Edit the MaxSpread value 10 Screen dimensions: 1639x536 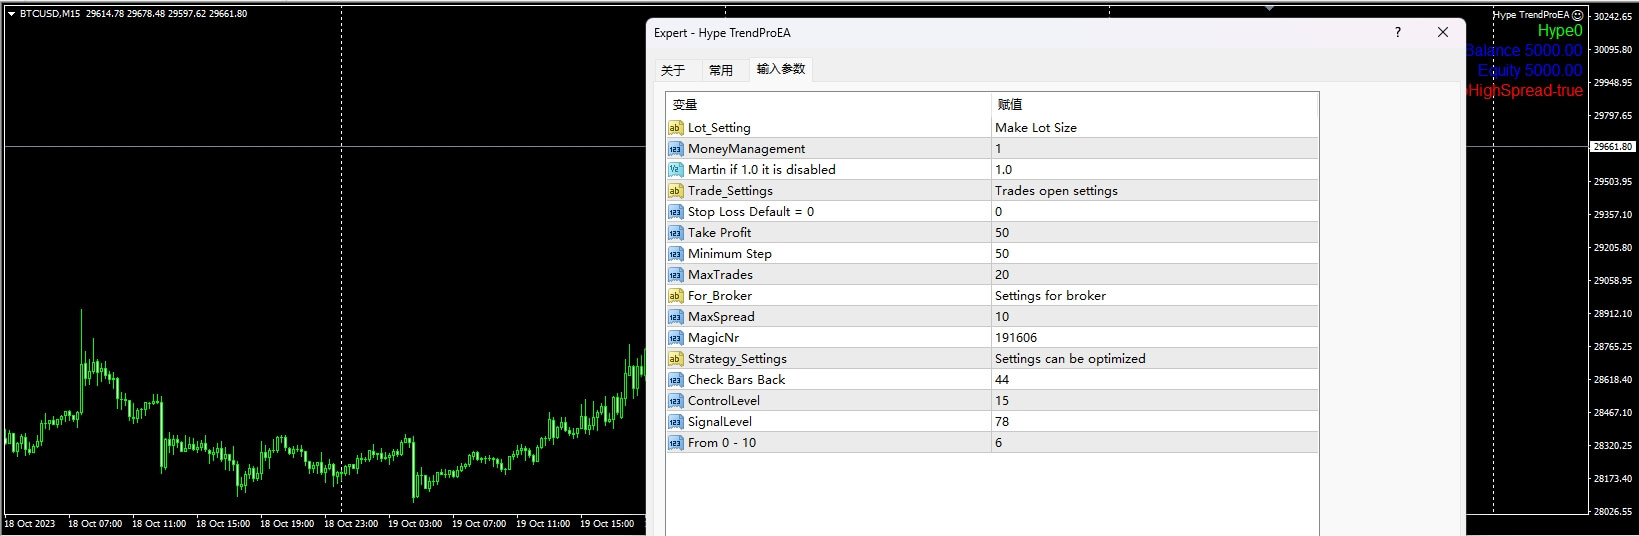click(1002, 317)
